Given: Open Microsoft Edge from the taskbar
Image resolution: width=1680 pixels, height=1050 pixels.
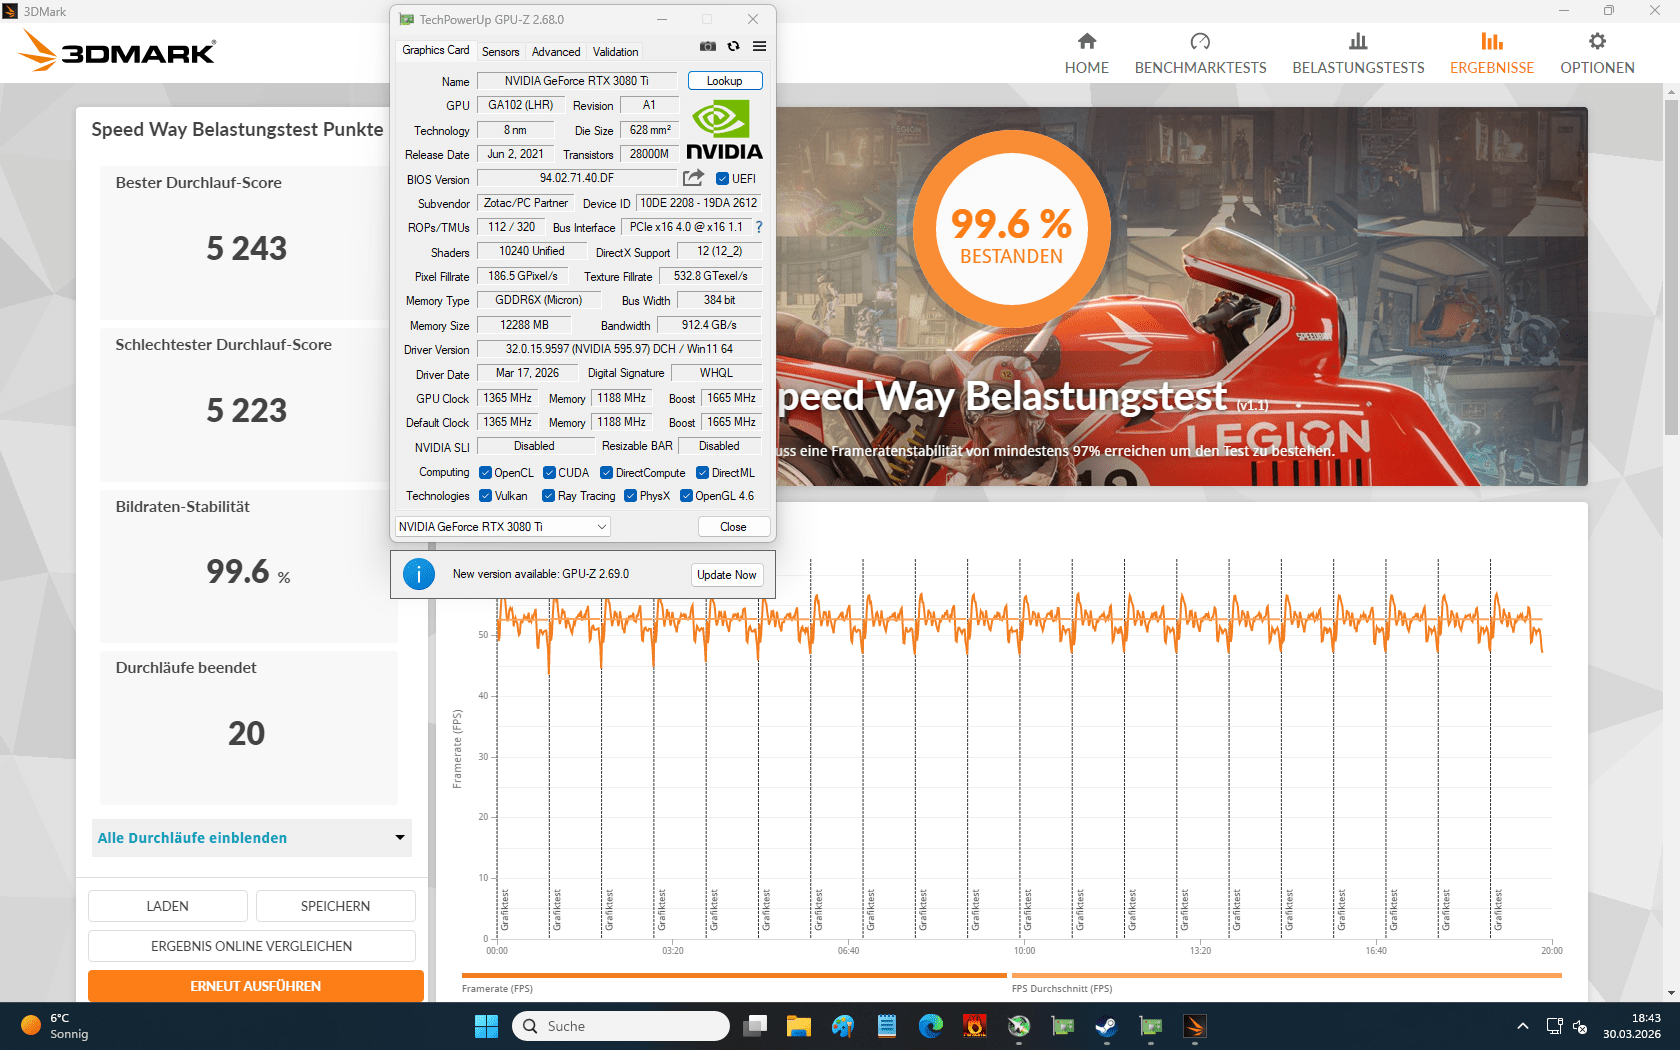Looking at the screenshot, I should click(x=931, y=1026).
